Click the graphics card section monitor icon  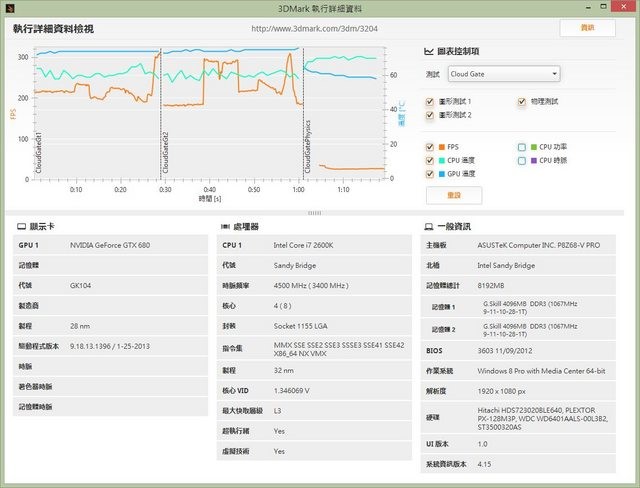pos(21,226)
